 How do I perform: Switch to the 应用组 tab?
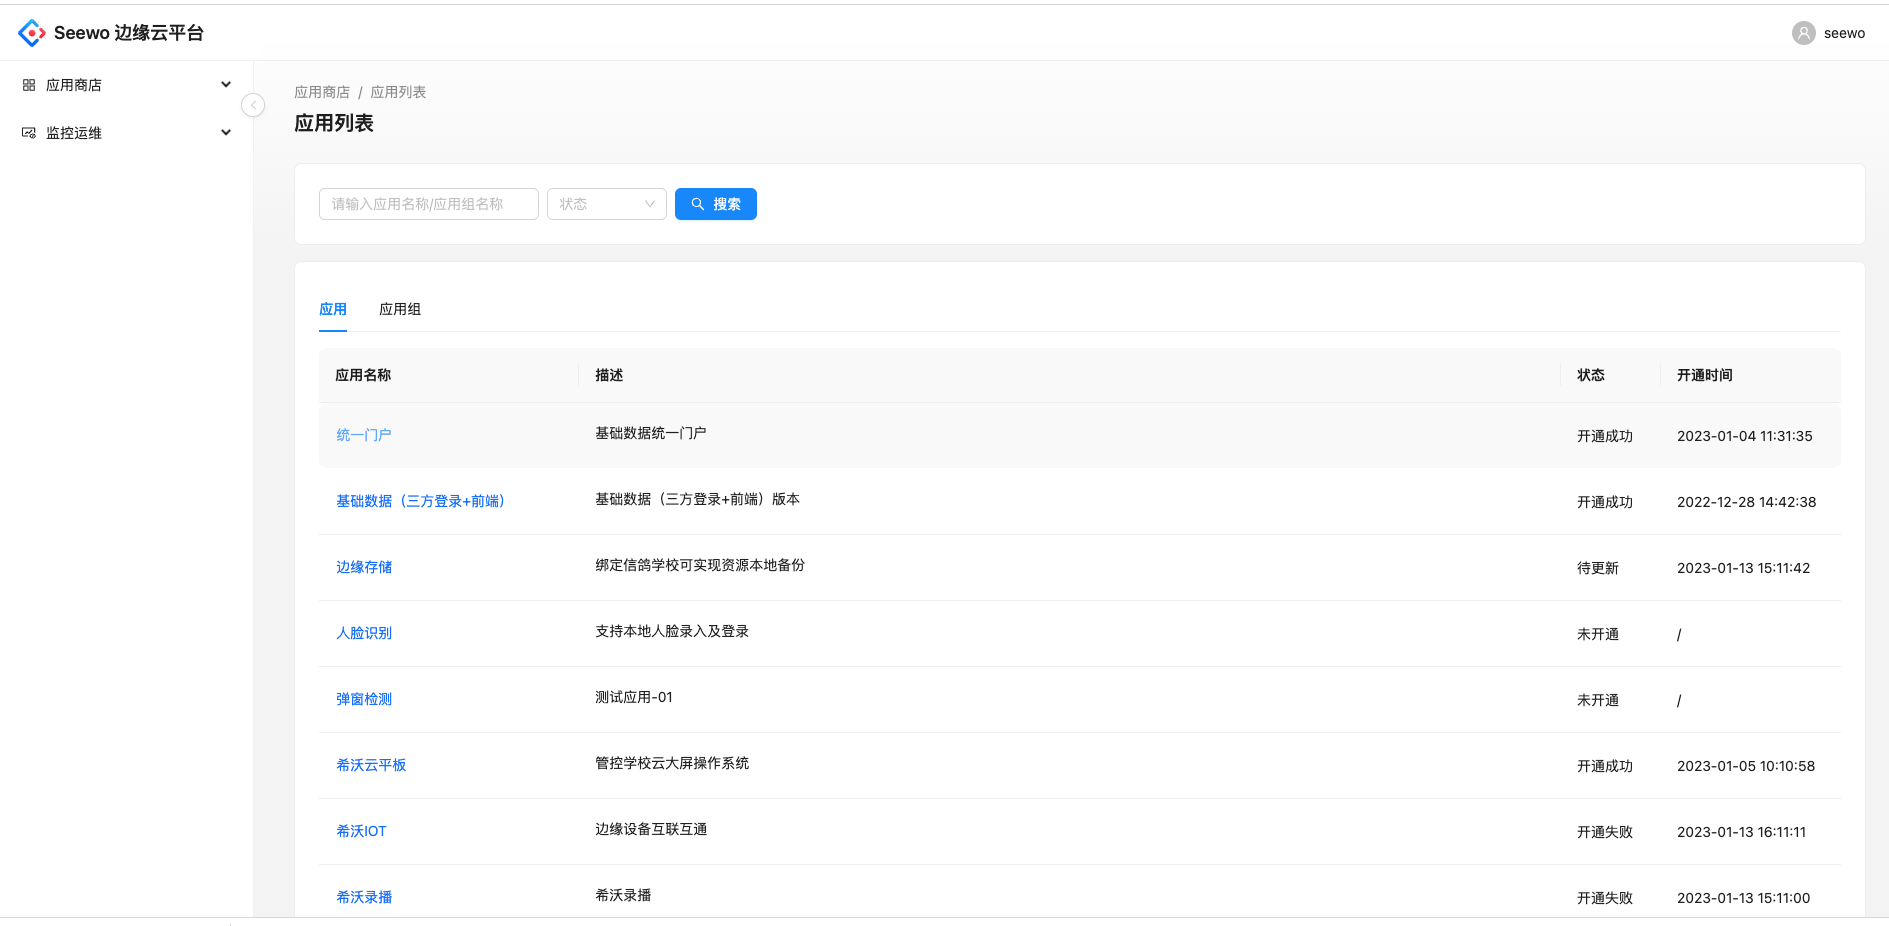pyautogui.click(x=400, y=309)
